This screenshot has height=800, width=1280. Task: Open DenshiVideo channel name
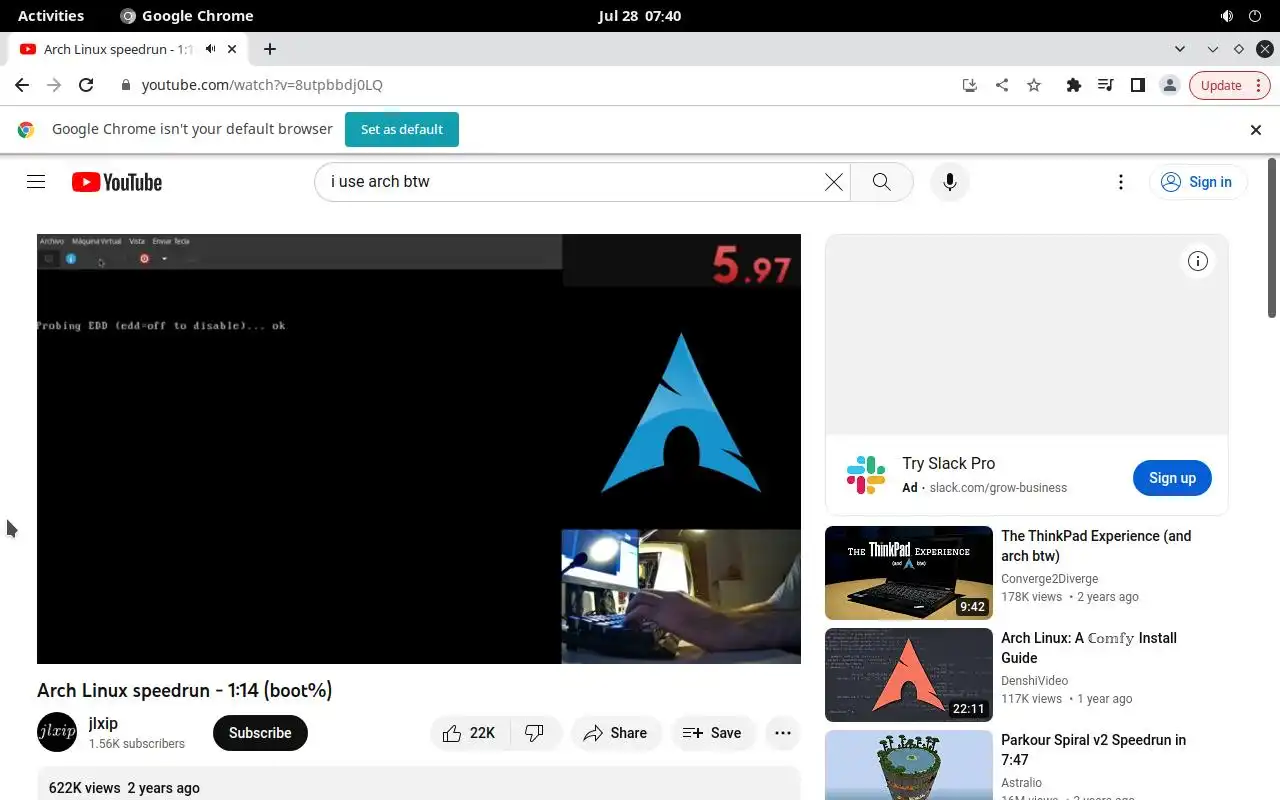coord(1034,681)
